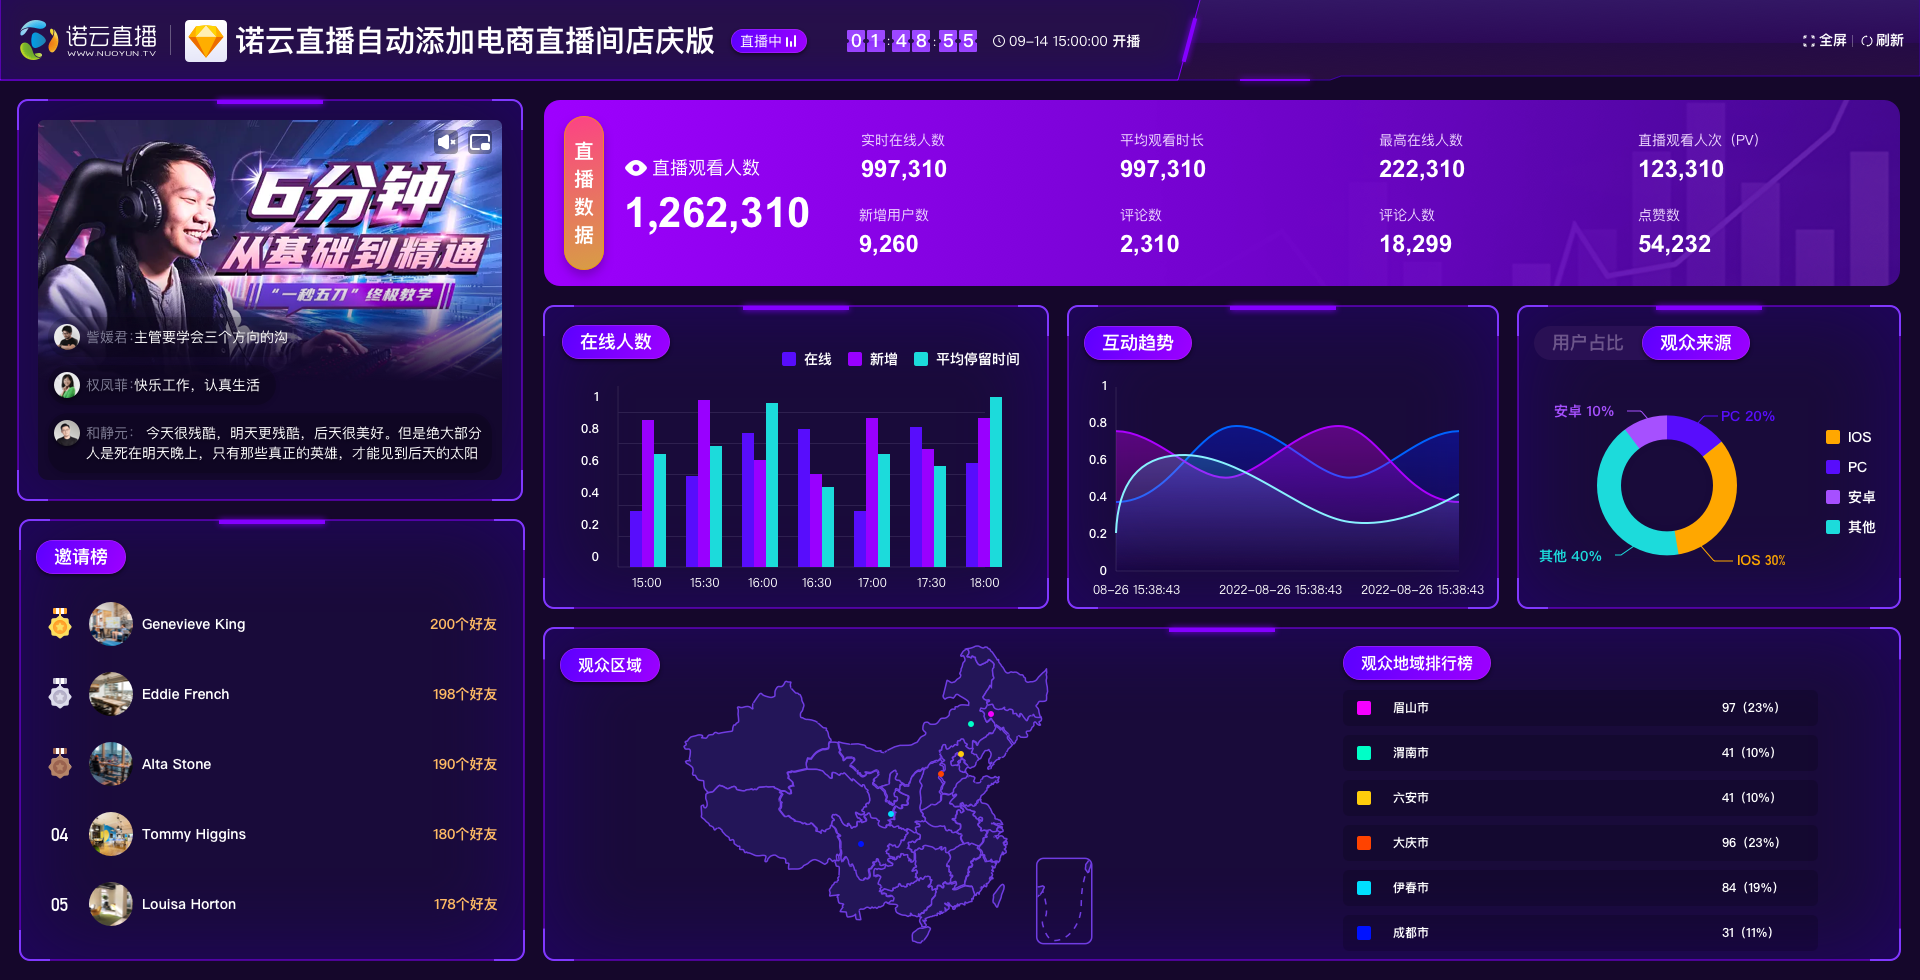Open picture-in-picture on video
The width and height of the screenshot is (1920, 980).
(480, 142)
